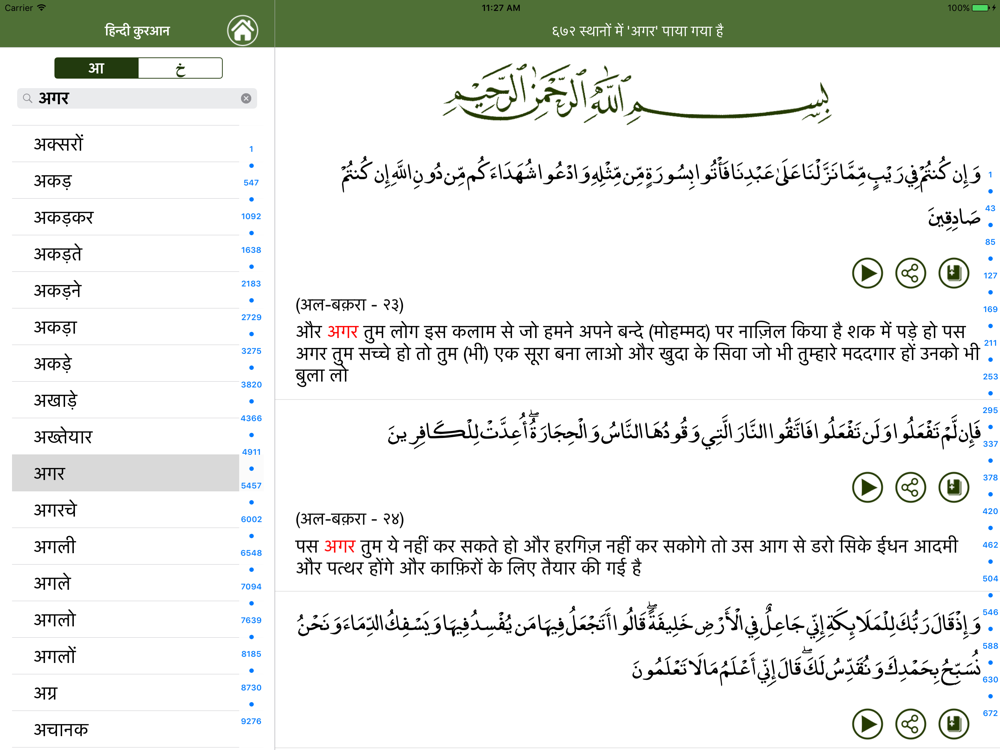
Task: Play audio for the third verse result
Action: click(x=867, y=724)
